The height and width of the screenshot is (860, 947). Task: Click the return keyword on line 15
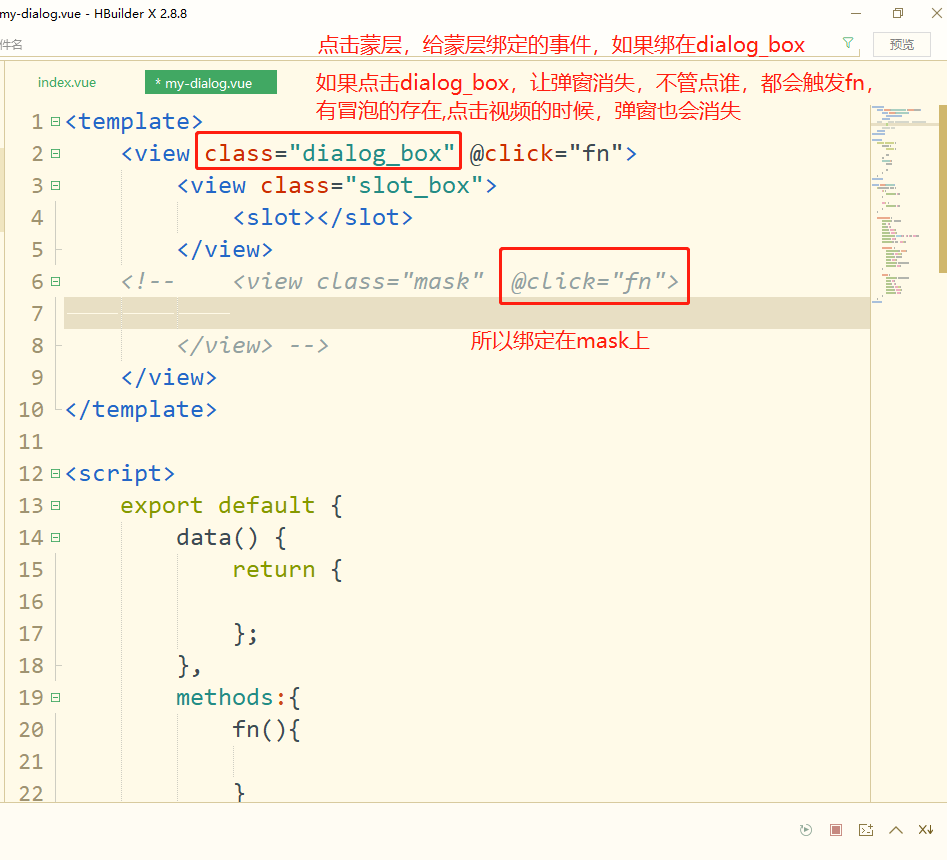coord(274,570)
